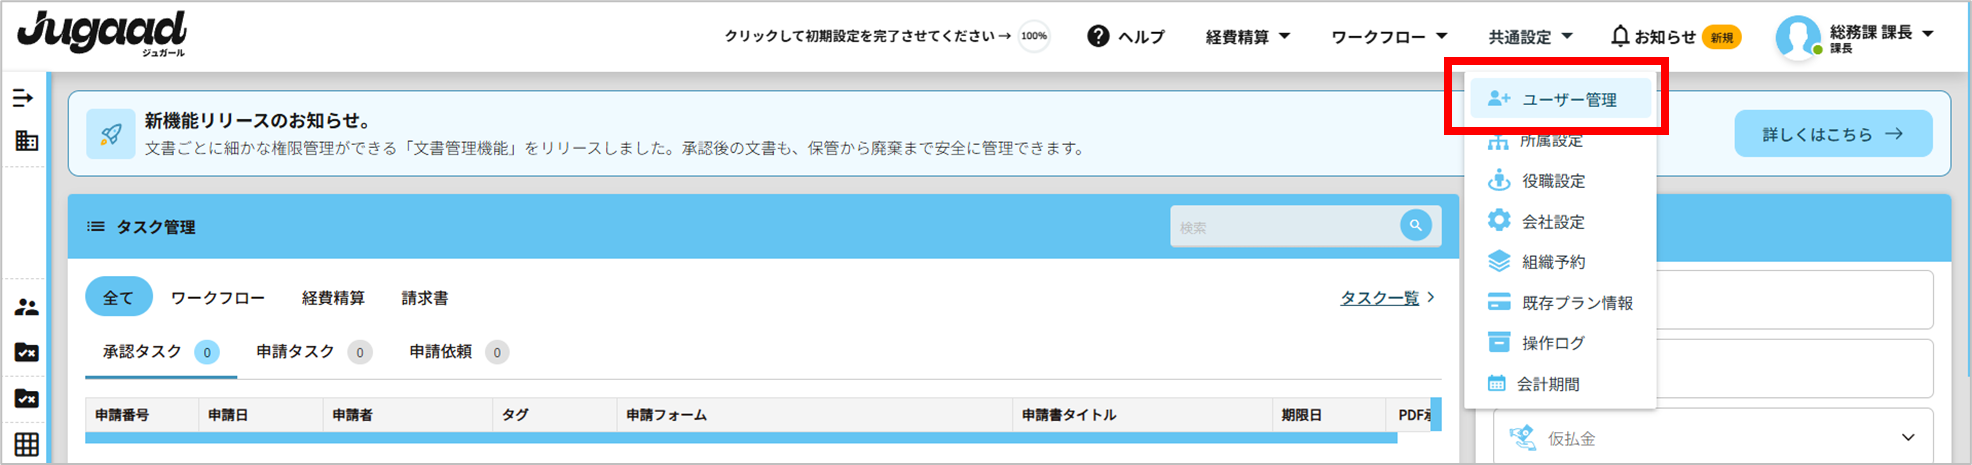Screen dimensions: 1972x465
Task: Open the ワークフロー dropdown menu
Action: 1388,37
